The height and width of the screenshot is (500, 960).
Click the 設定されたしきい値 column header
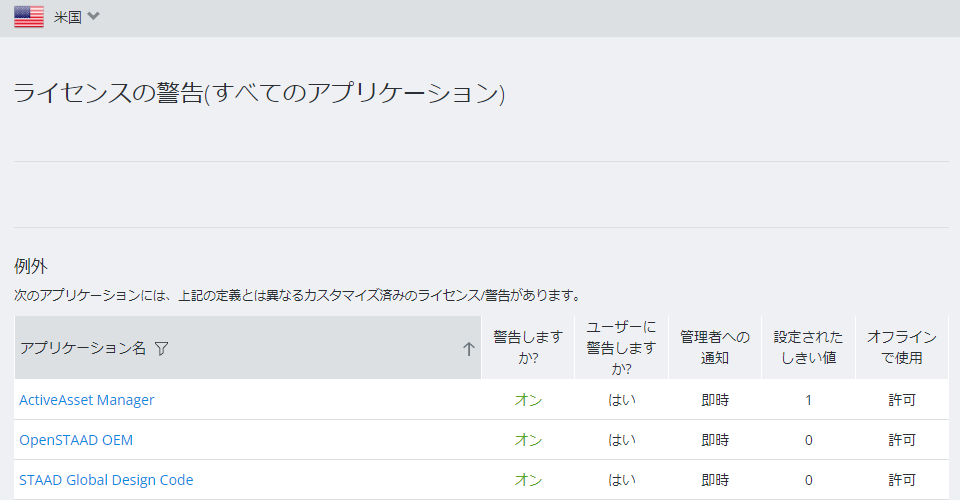point(808,348)
